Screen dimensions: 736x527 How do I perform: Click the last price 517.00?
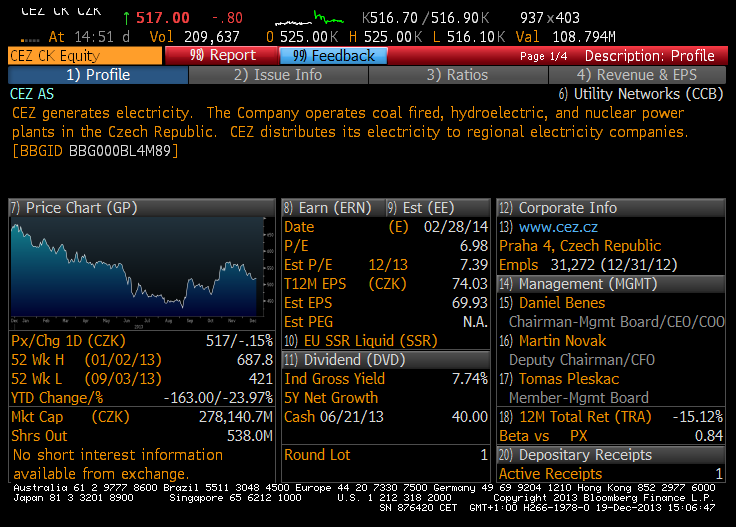pos(162,18)
